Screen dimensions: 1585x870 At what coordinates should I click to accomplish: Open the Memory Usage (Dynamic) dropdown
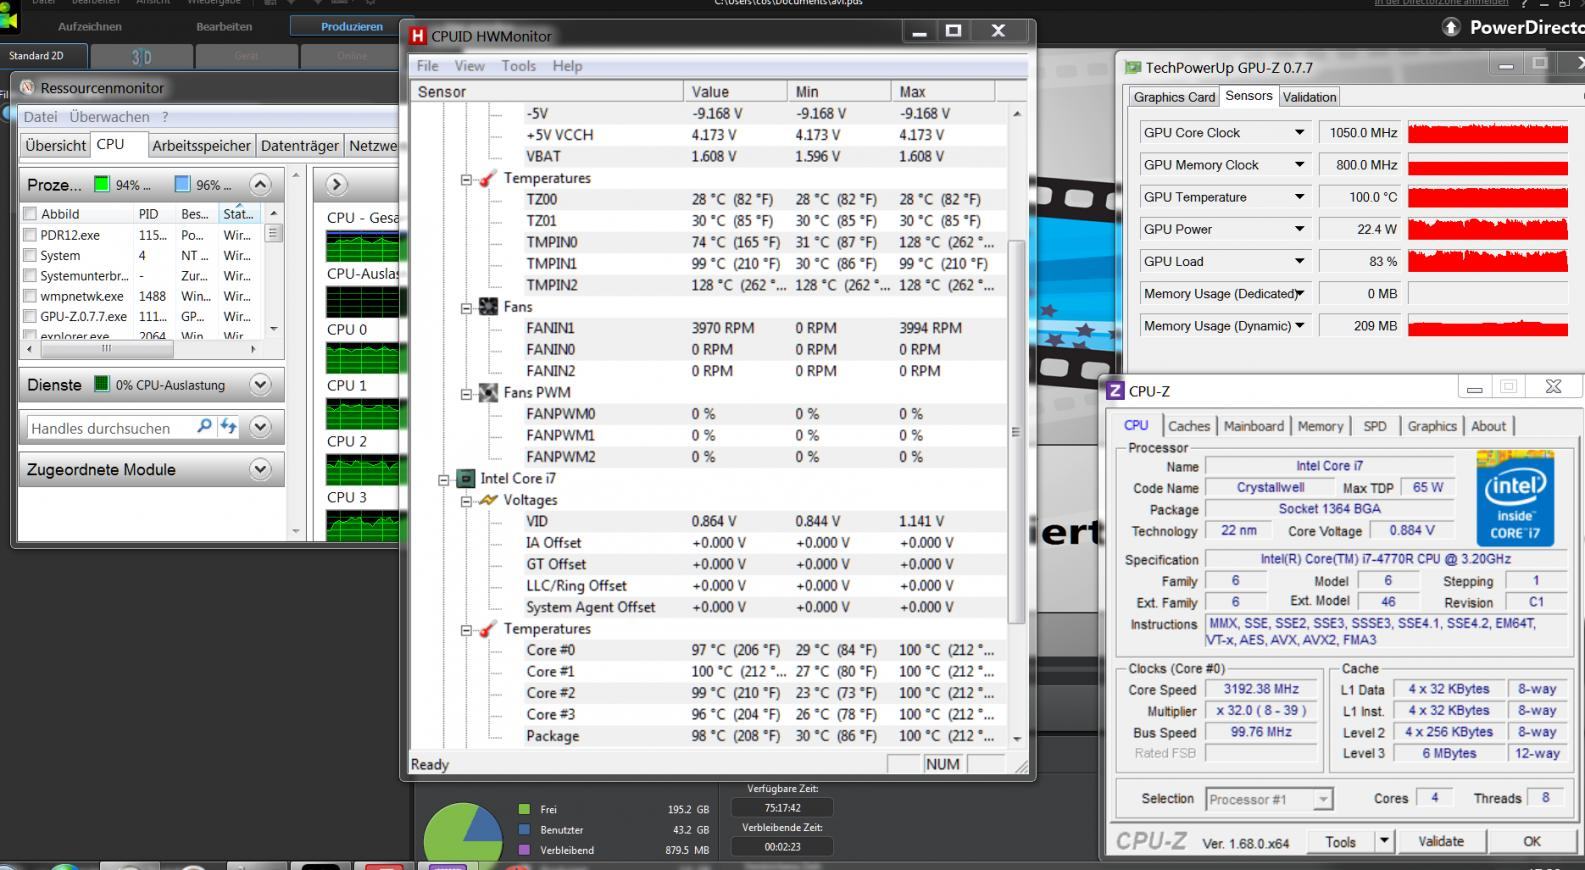tap(1299, 326)
